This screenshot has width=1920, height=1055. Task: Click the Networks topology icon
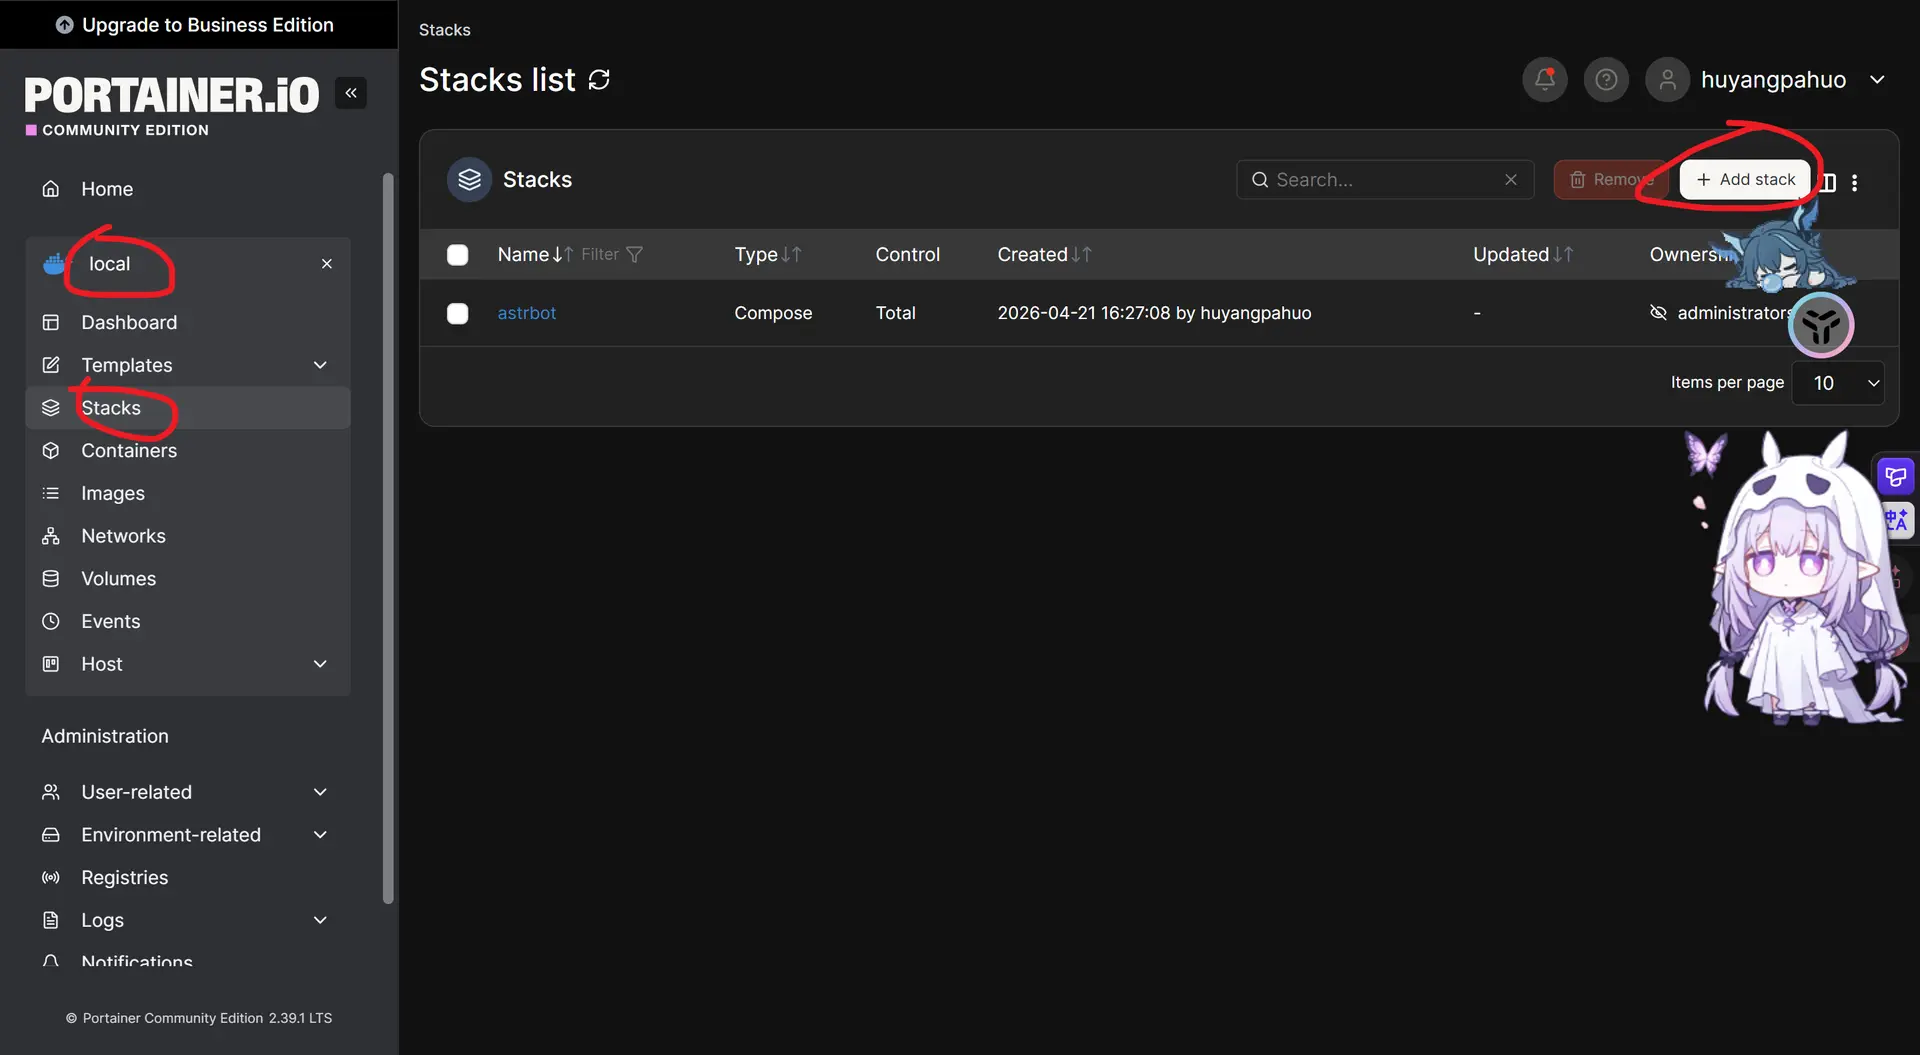pos(51,536)
